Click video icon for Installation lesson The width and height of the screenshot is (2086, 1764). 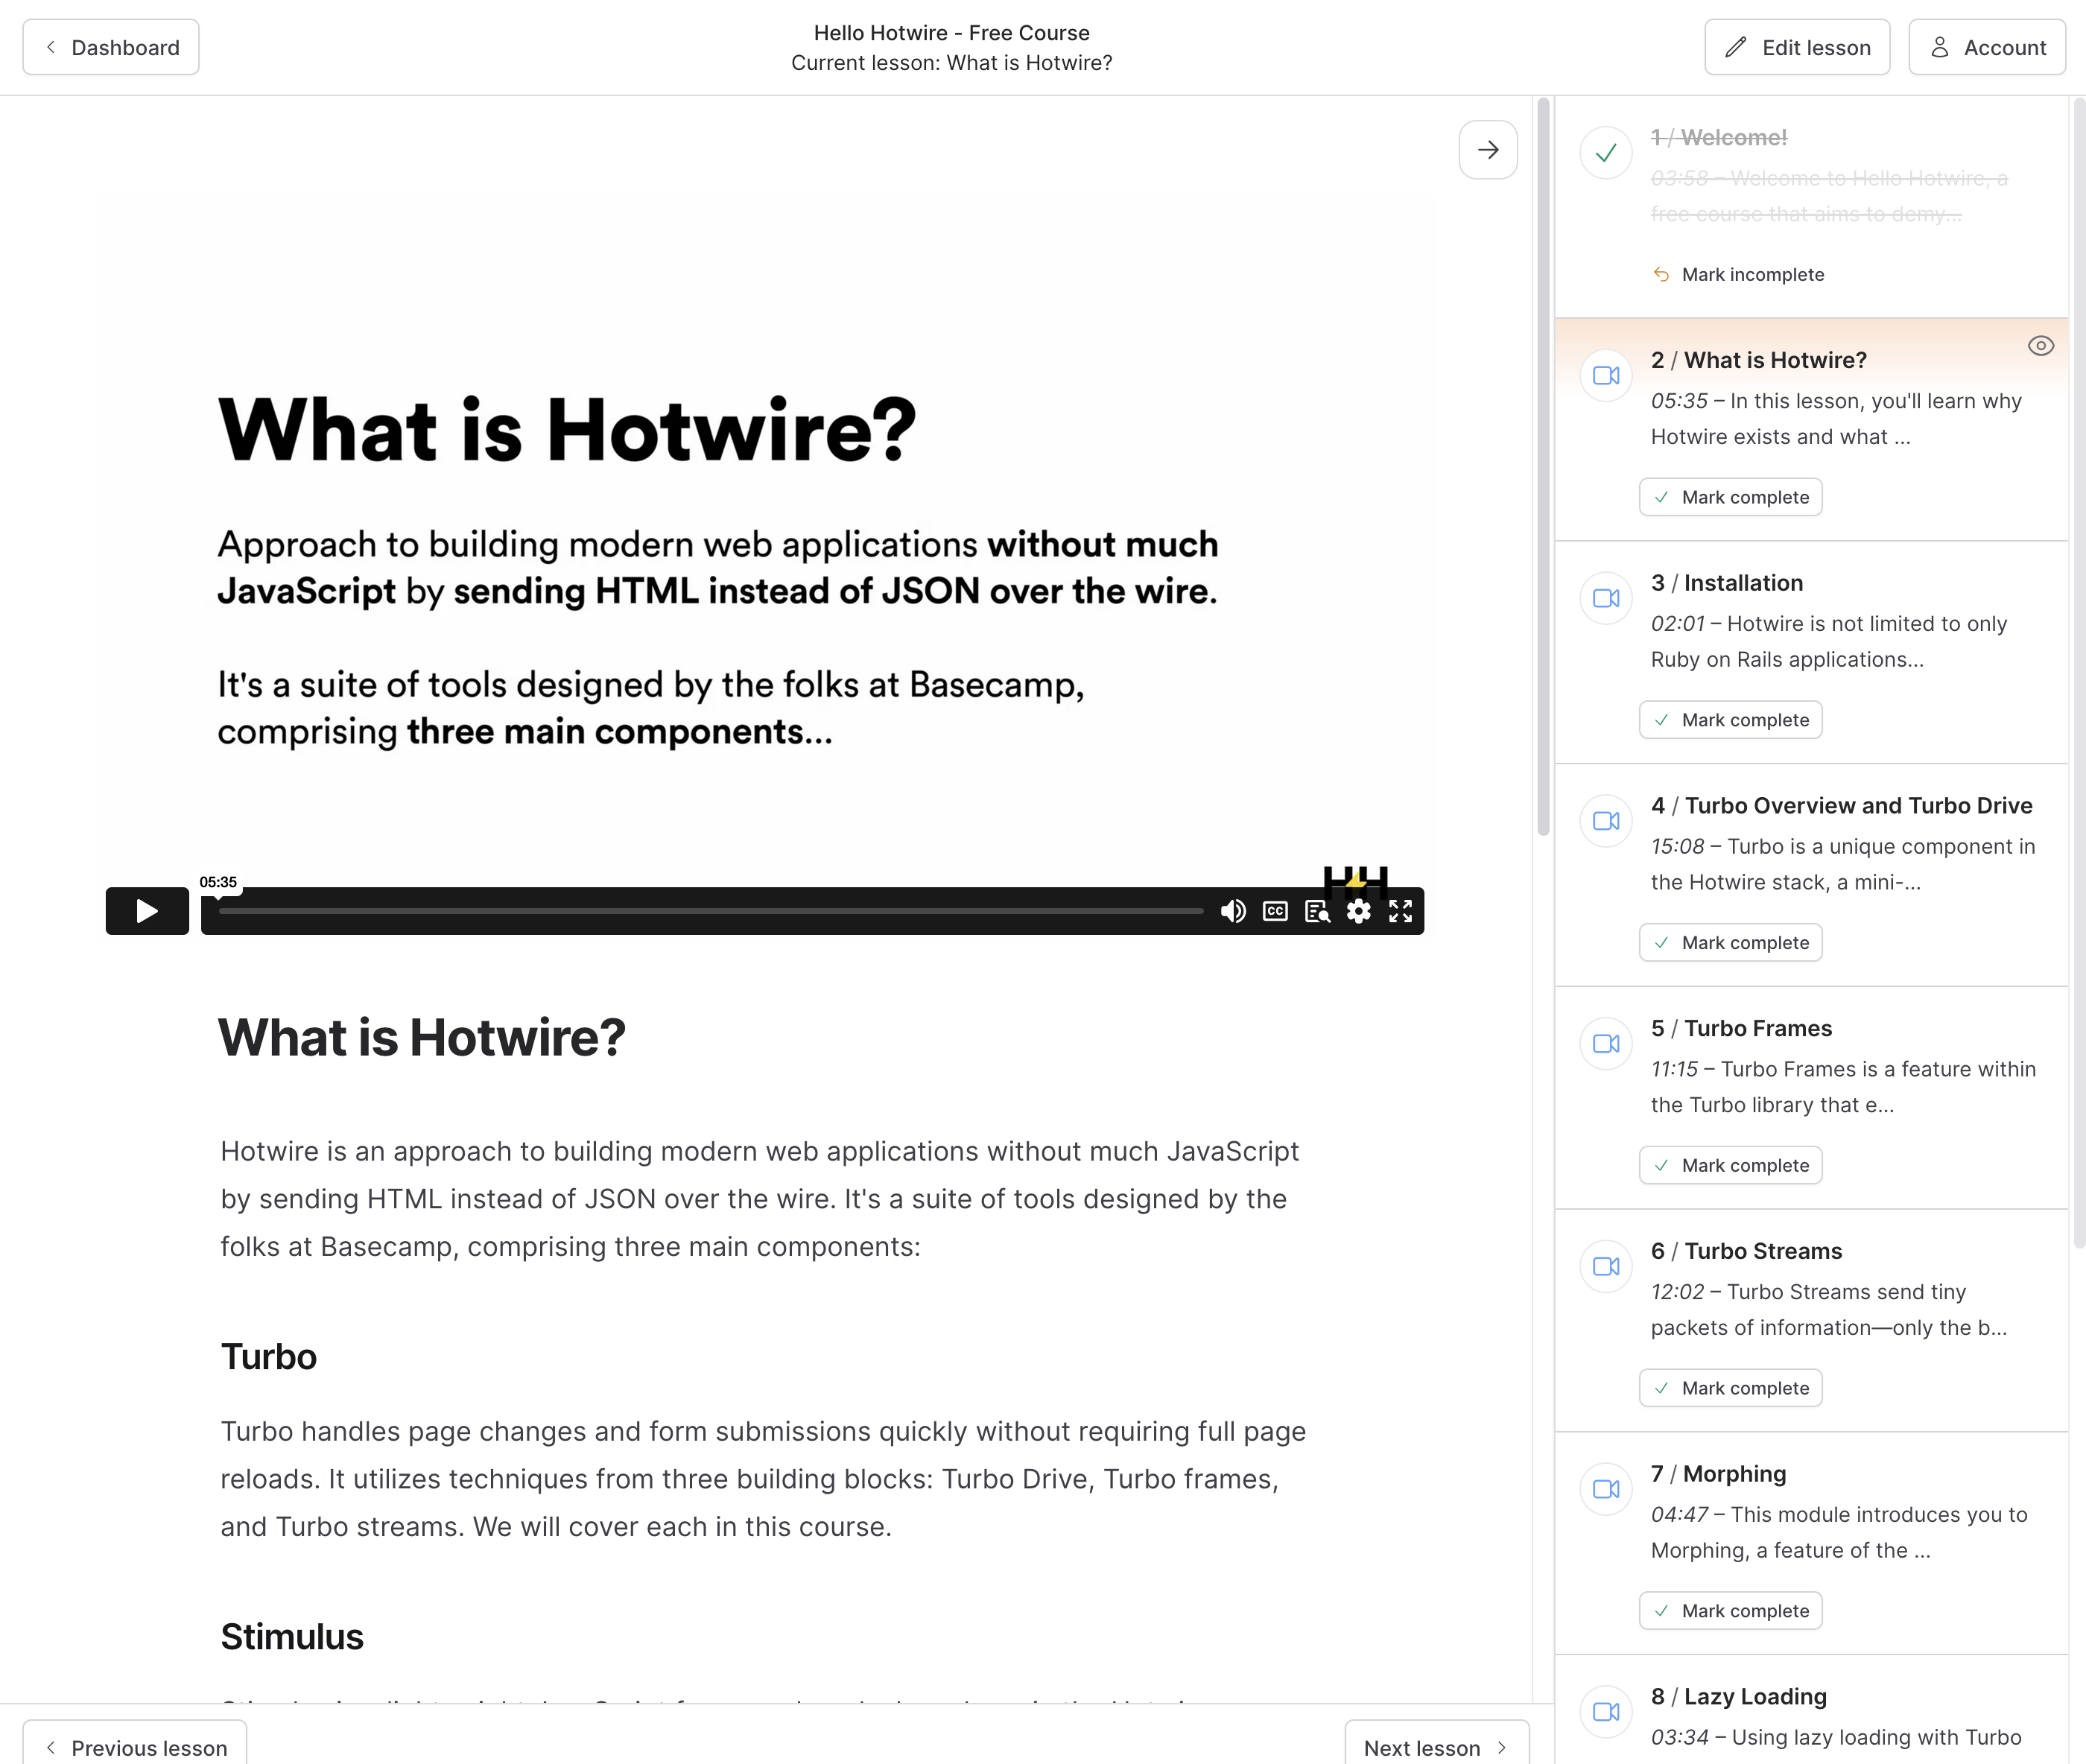[x=1606, y=598]
